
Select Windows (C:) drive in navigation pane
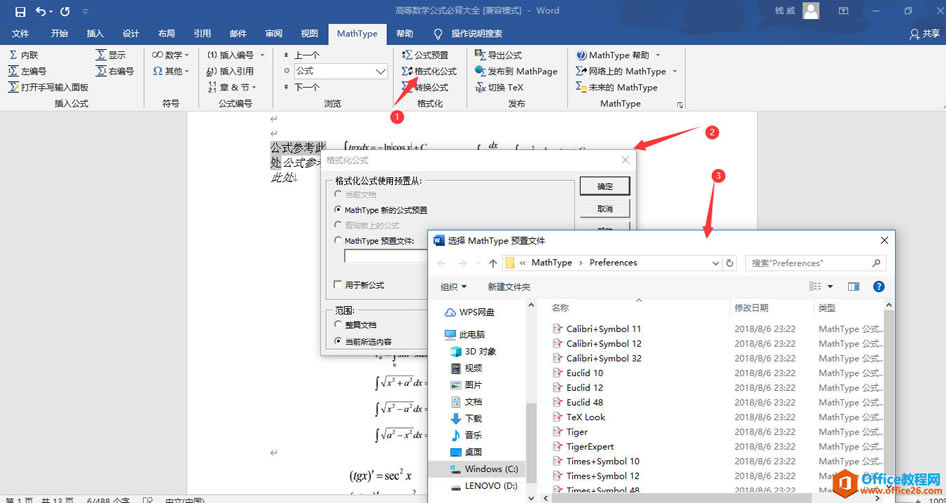click(x=483, y=469)
